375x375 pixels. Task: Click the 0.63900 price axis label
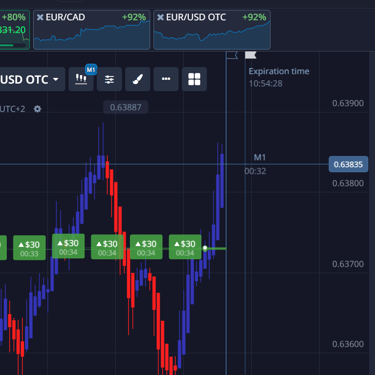[348, 103]
